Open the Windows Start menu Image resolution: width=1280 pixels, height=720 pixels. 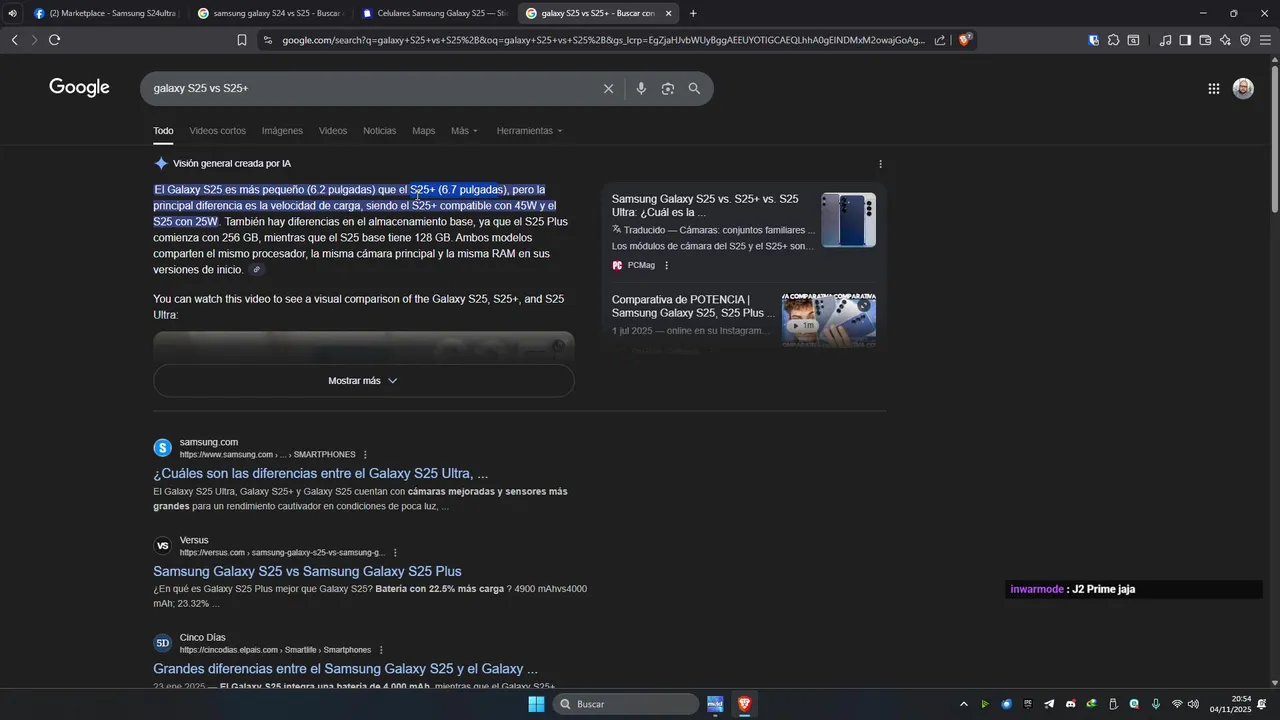[536, 704]
